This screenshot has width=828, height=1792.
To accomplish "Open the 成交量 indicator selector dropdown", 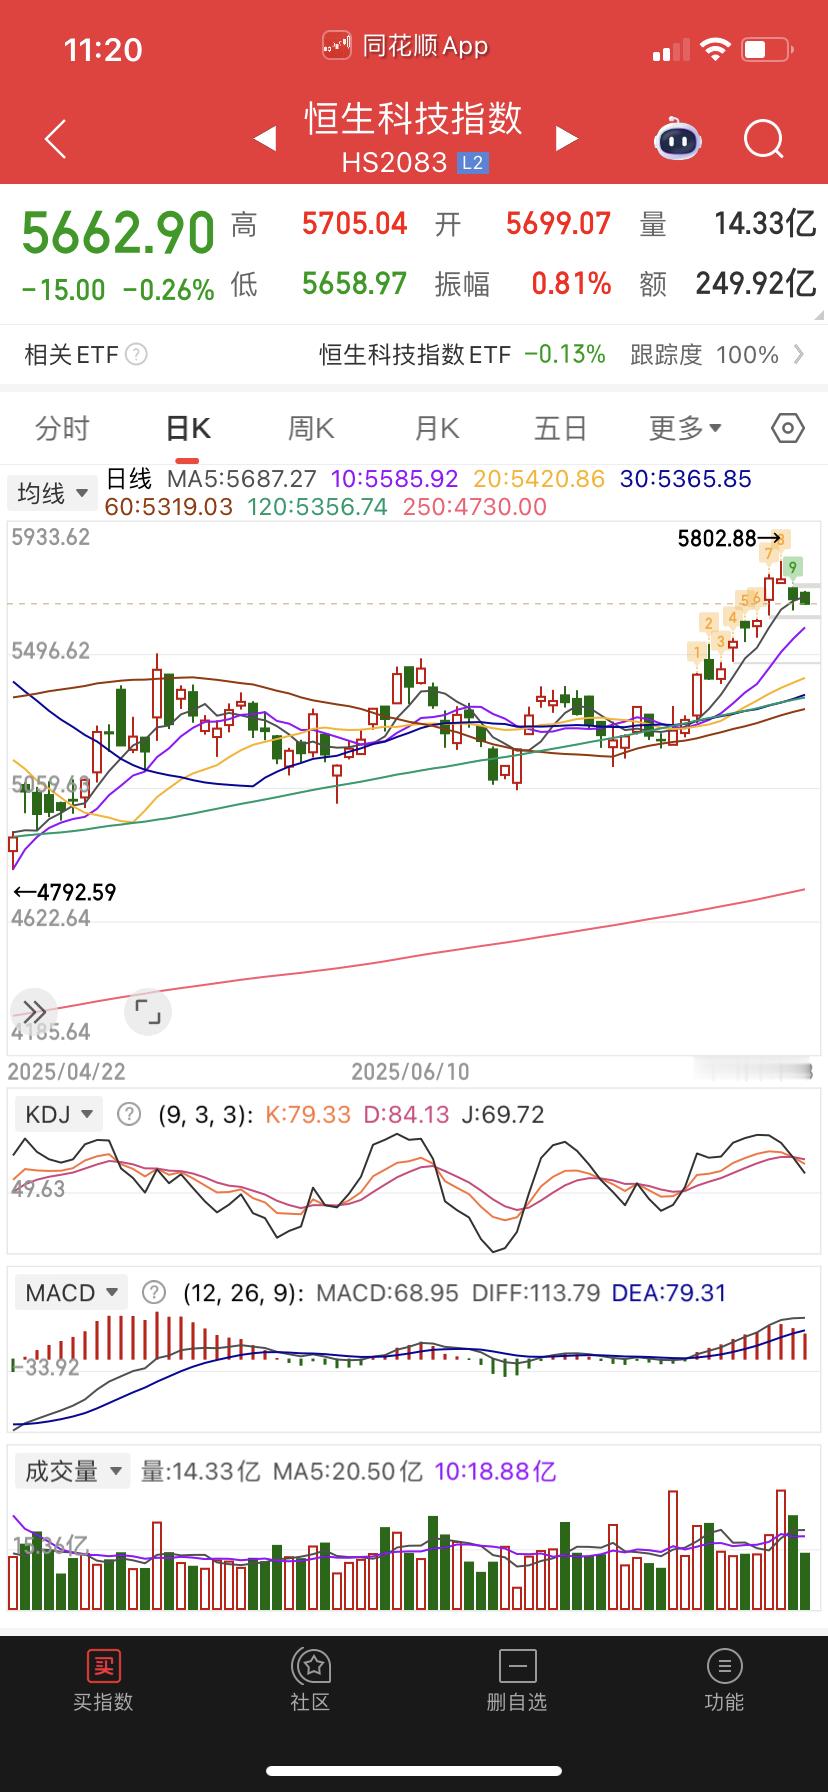I will [72, 1471].
